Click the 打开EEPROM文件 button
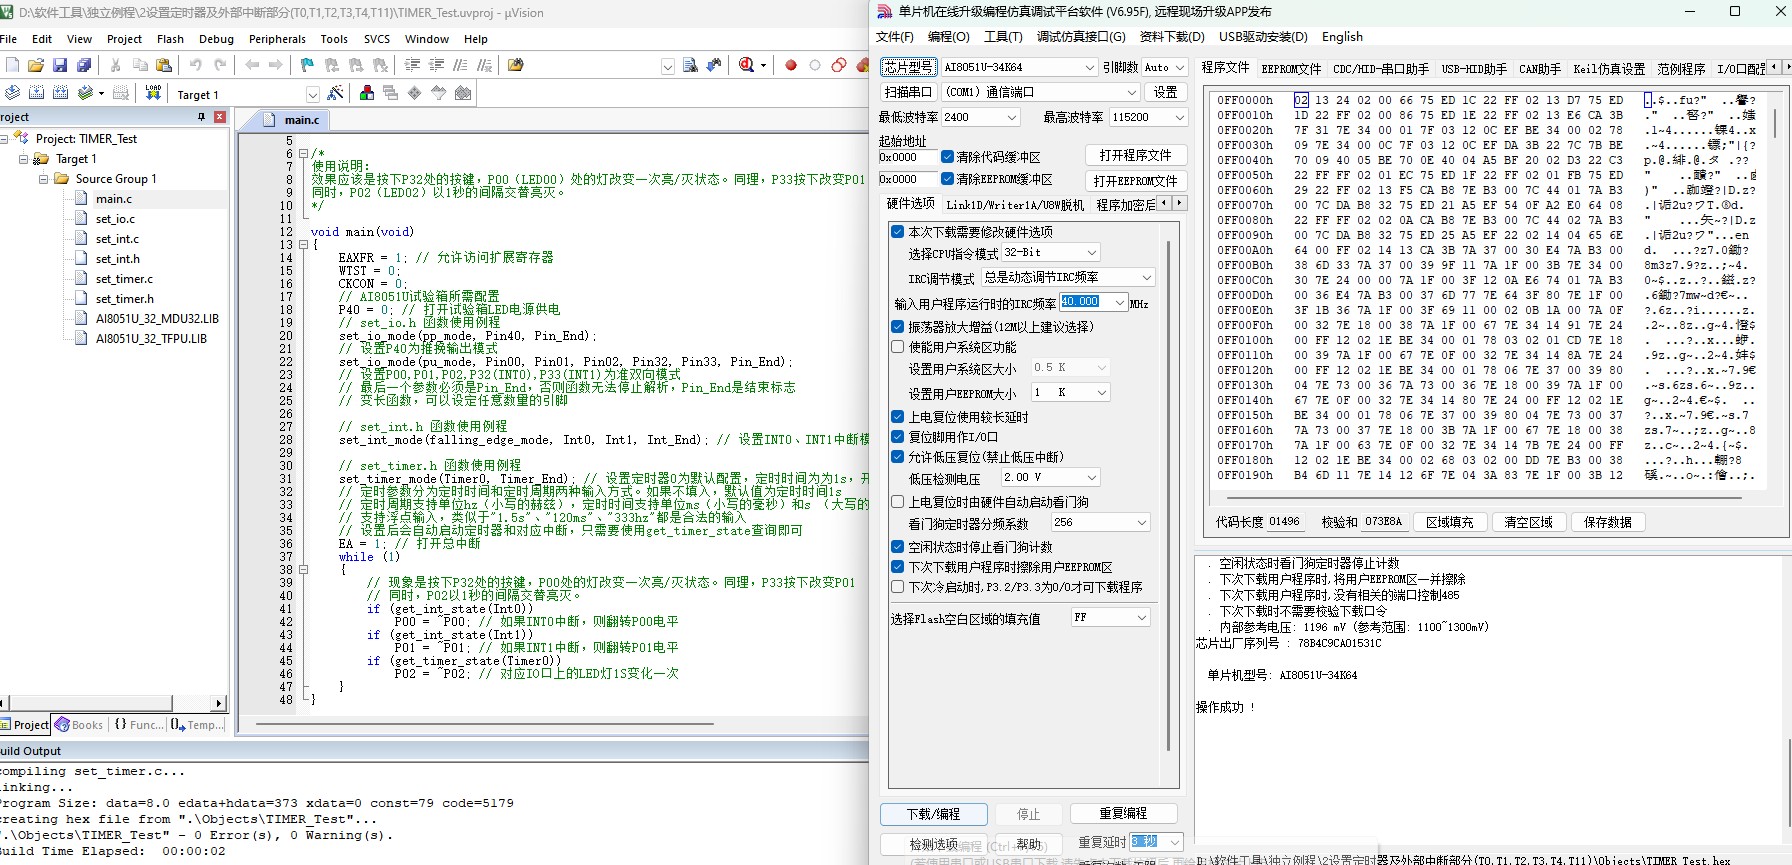Screen dimensions: 1792x865 tap(1135, 181)
